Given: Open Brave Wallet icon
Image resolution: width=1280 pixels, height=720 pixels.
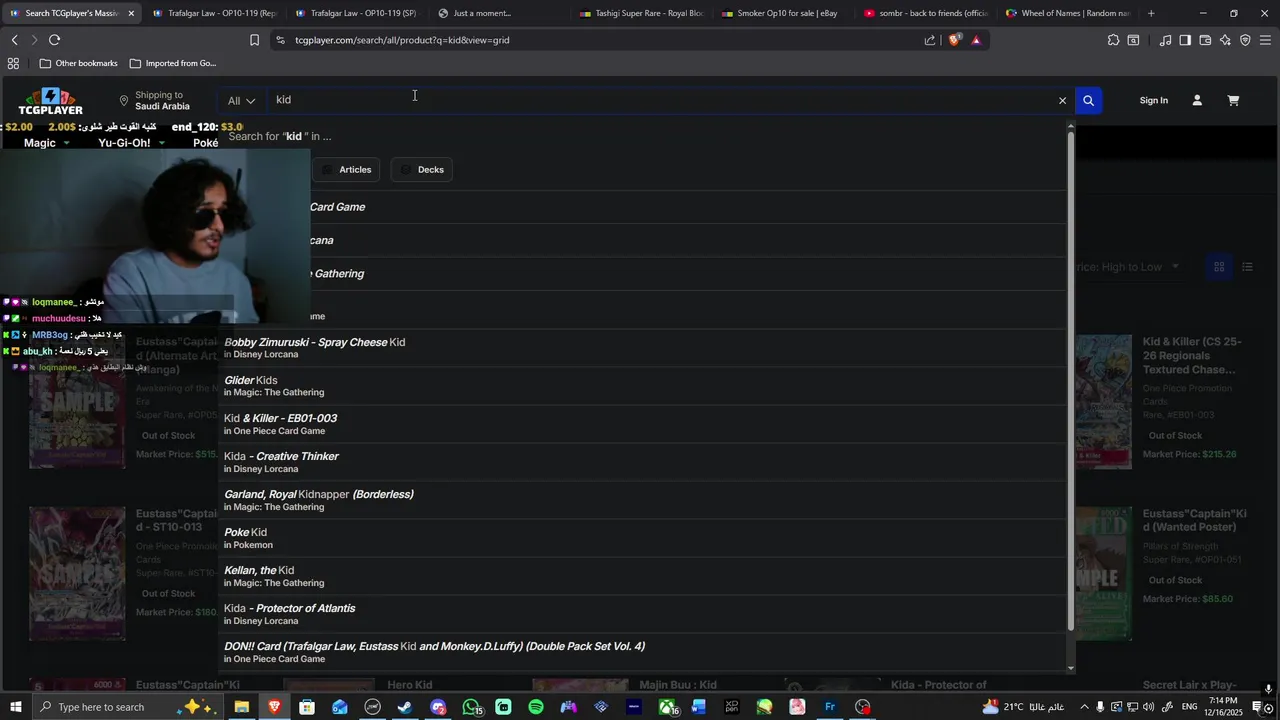Looking at the screenshot, I should pos(1205,40).
